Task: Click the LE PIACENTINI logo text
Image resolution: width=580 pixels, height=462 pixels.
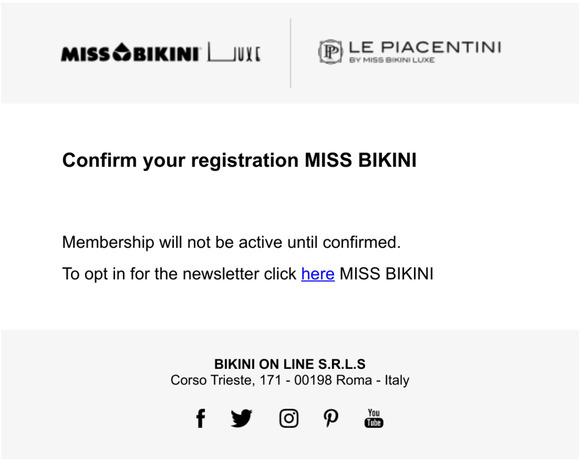Action: point(425,47)
